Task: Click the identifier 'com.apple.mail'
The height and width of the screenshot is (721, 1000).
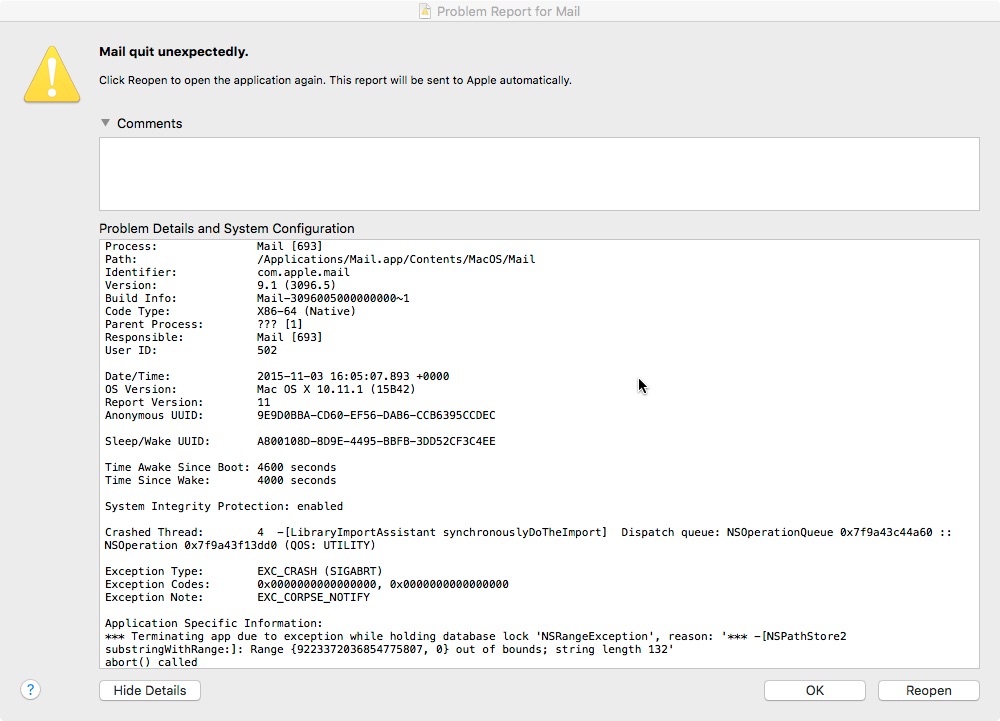Action: 304,272
